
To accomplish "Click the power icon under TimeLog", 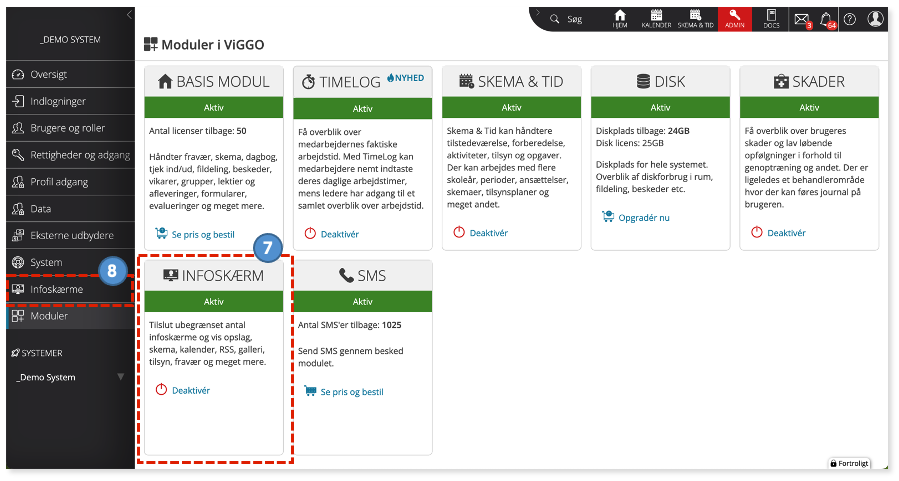I will [x=310, y=233].
